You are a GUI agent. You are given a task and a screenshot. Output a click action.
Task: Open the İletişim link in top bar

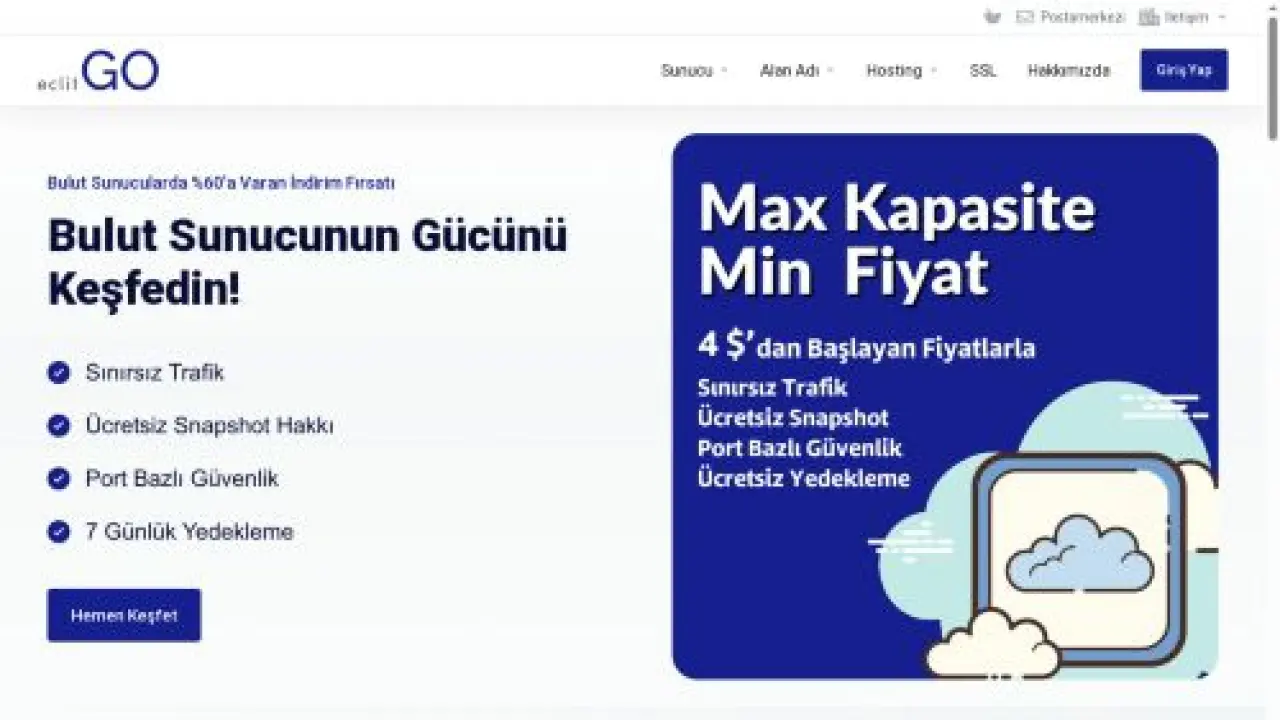click(x=1187, y=17)
